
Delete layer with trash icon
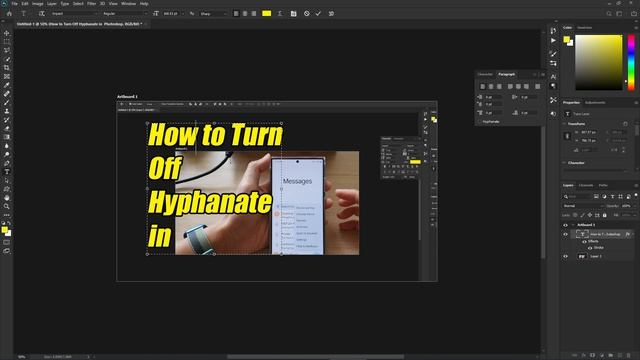click(629, 356)
